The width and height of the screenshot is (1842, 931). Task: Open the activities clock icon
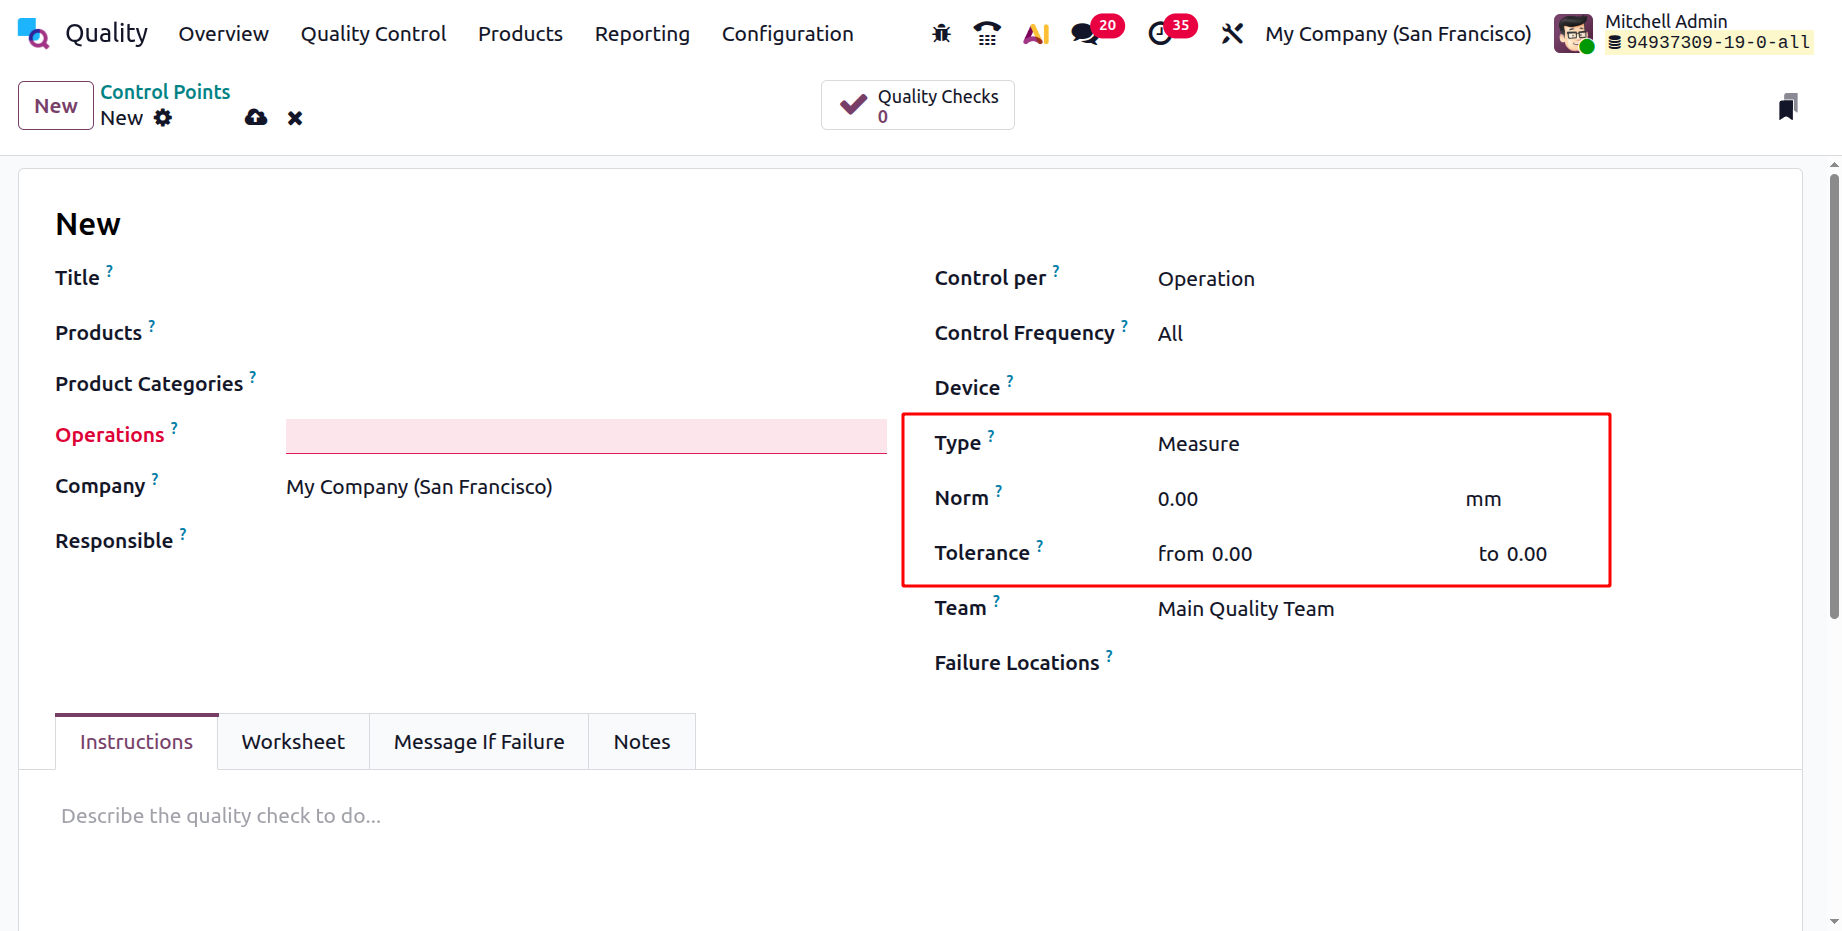(1160, 34)
